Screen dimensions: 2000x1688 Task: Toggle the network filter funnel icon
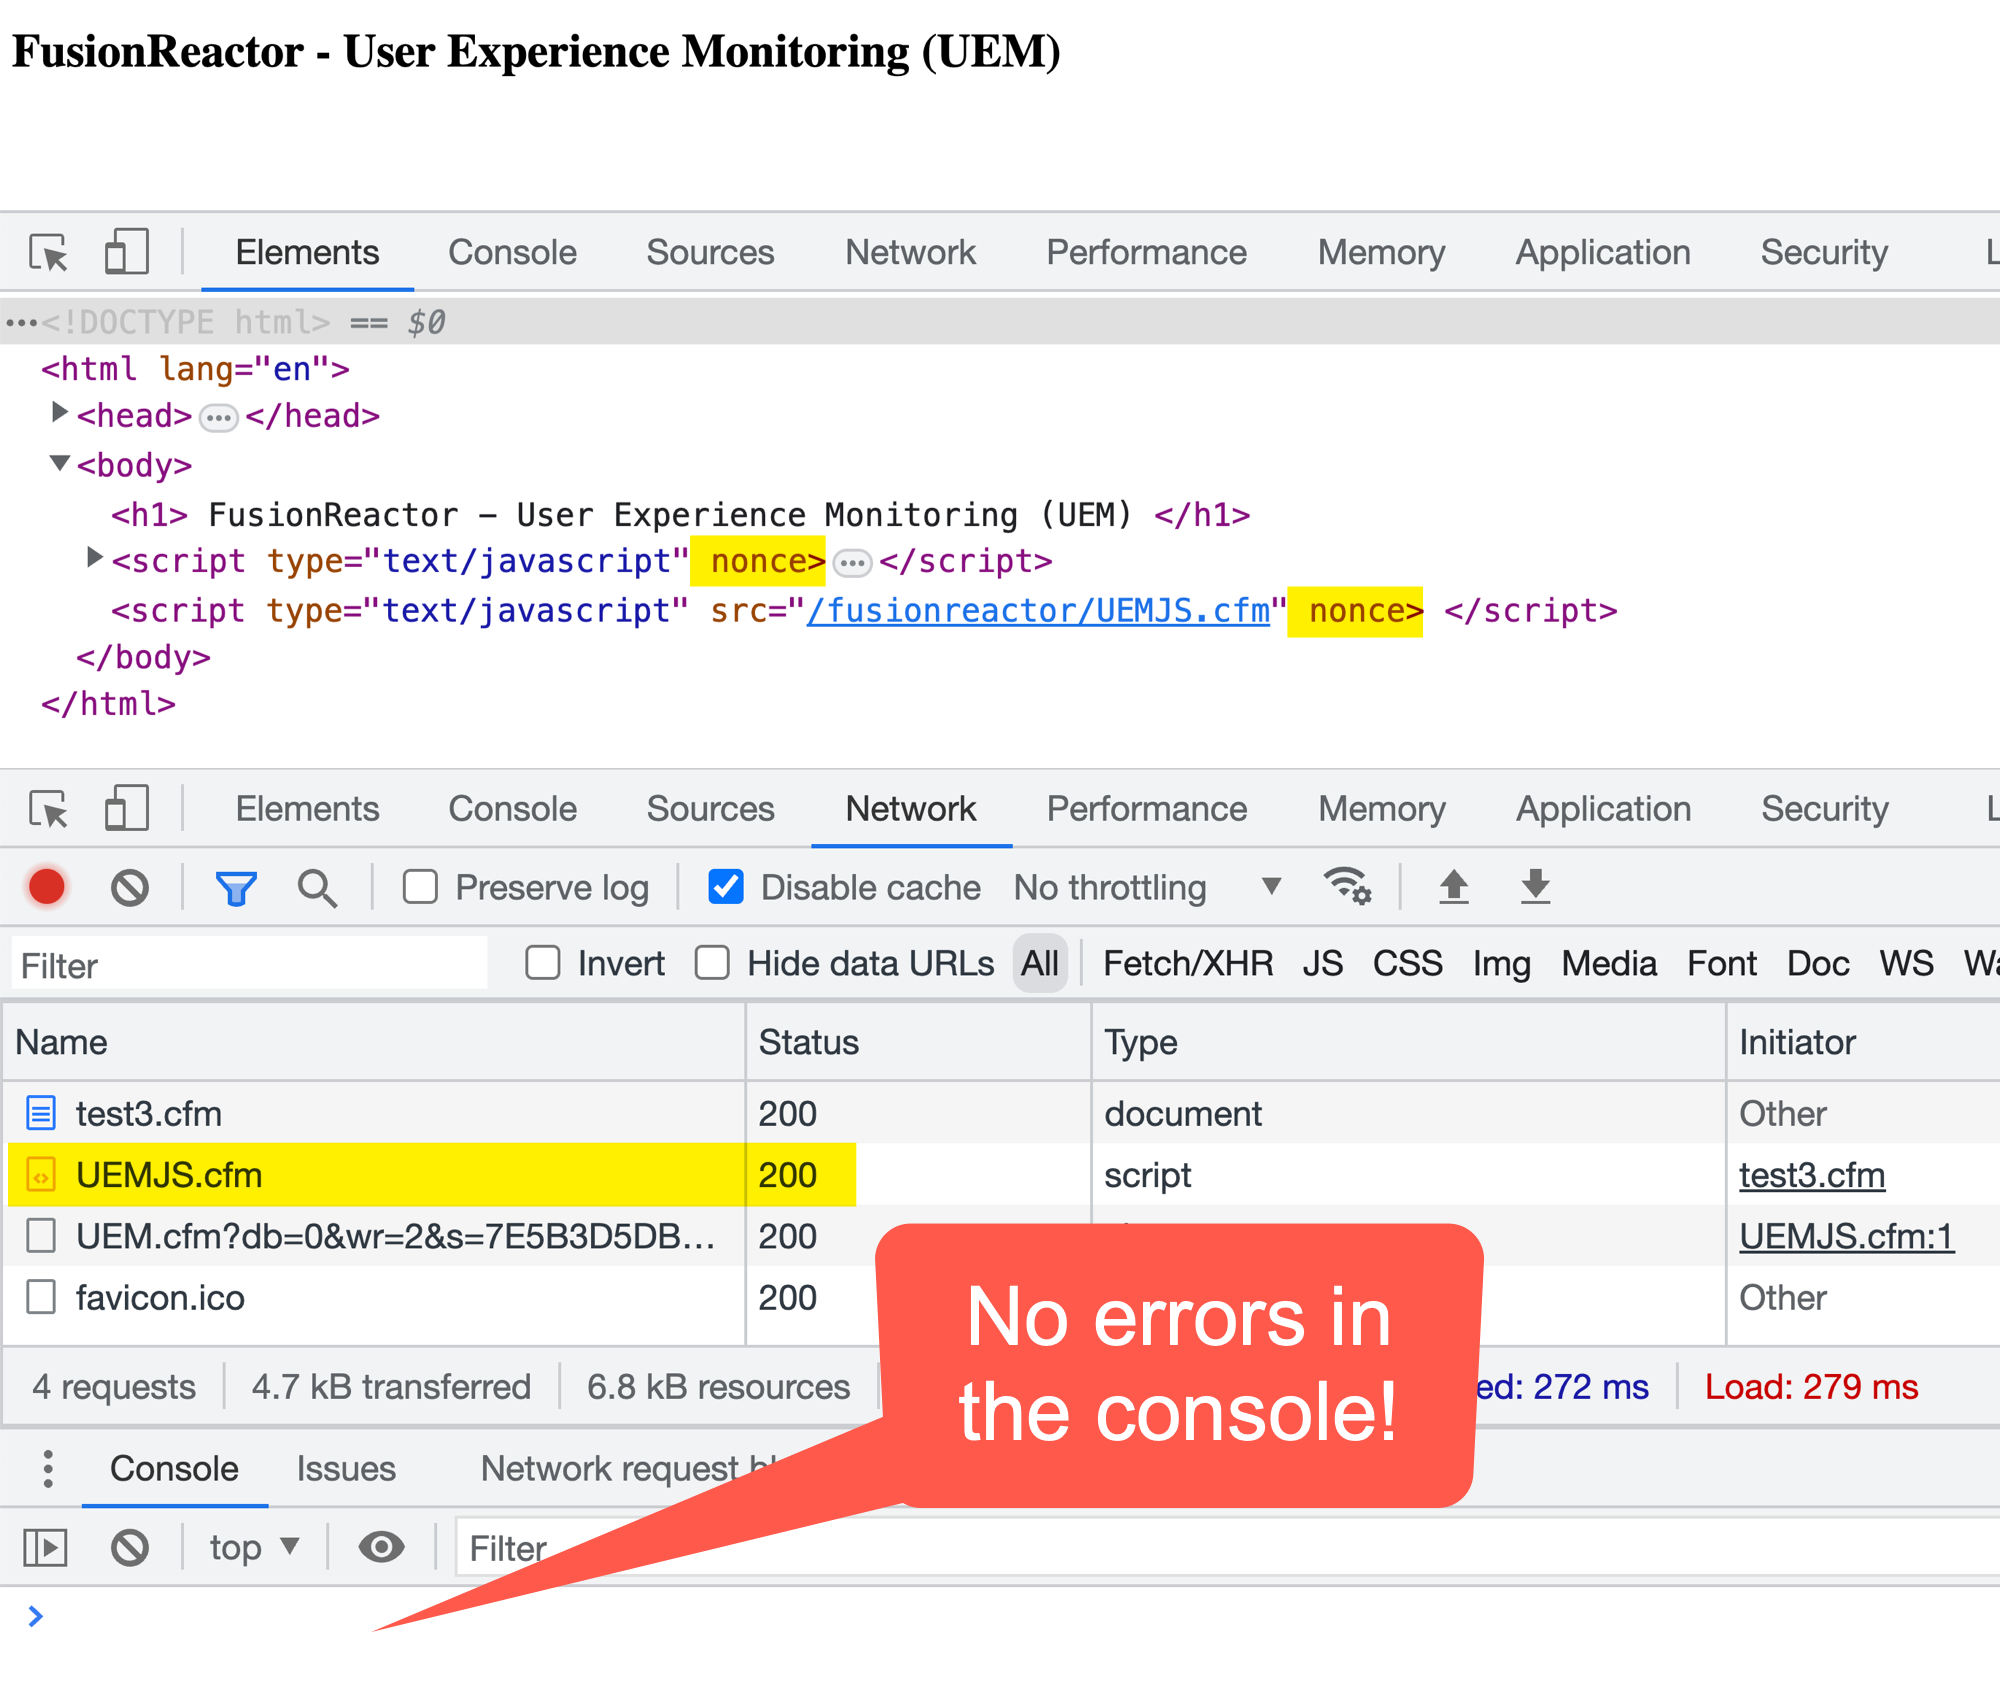tap(236, 888)
